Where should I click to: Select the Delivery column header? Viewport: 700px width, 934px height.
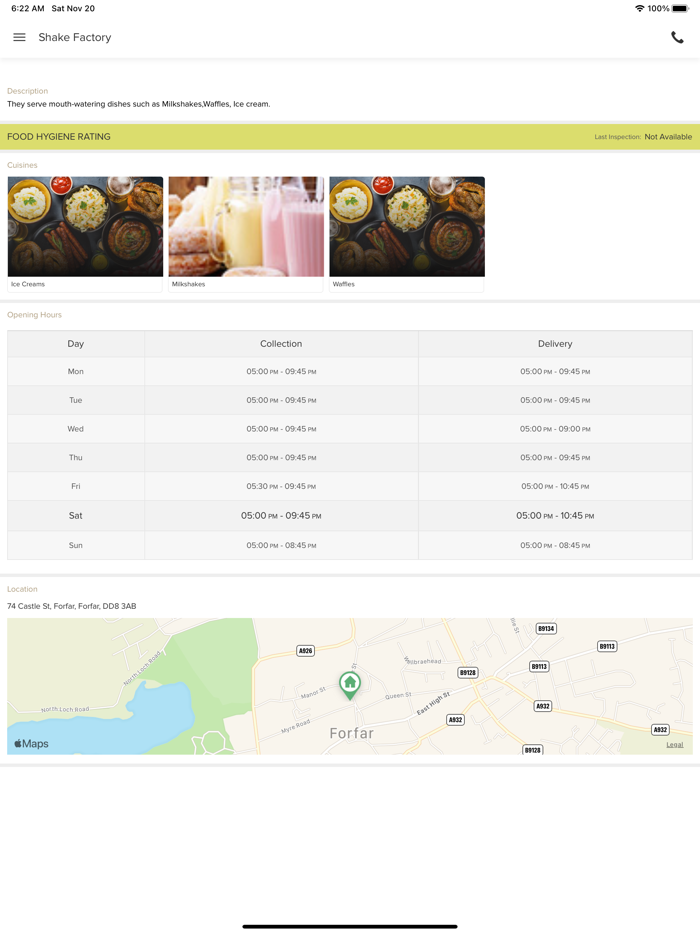click(x=555, y=344)
